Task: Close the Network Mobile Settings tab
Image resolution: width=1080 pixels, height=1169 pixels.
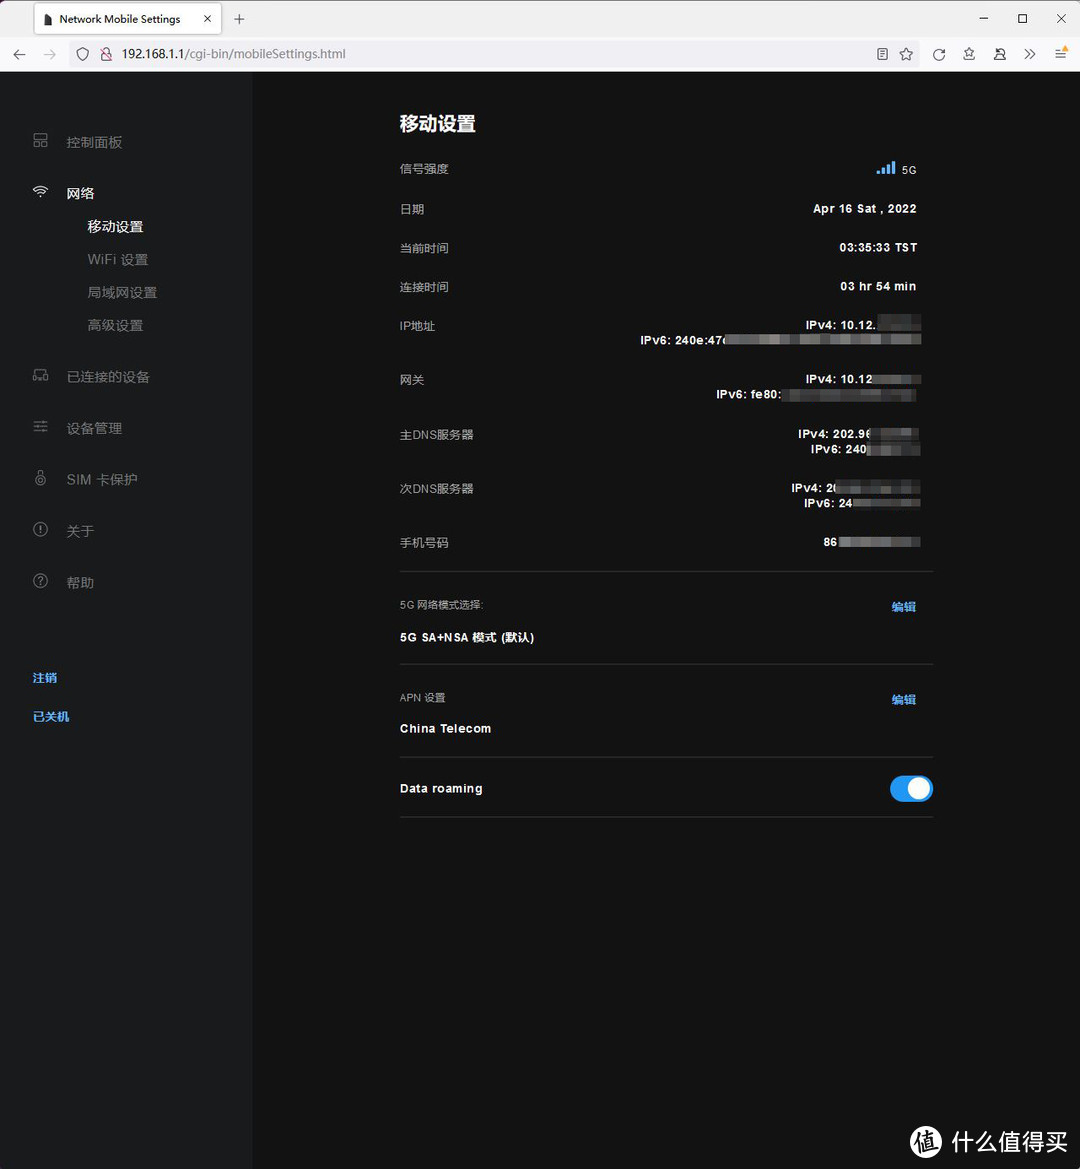Action: pyautogui.click(x=207, y=19)
